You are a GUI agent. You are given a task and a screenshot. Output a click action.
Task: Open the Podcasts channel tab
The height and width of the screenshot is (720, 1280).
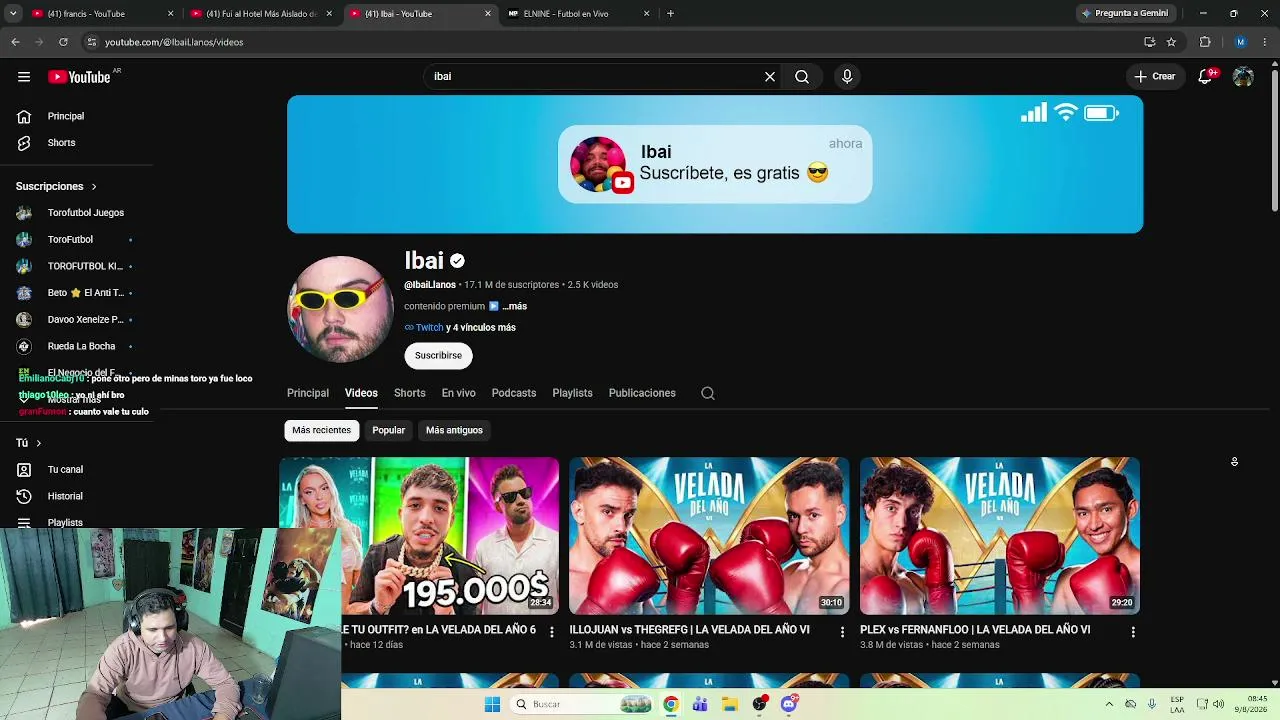click(514, 393)
